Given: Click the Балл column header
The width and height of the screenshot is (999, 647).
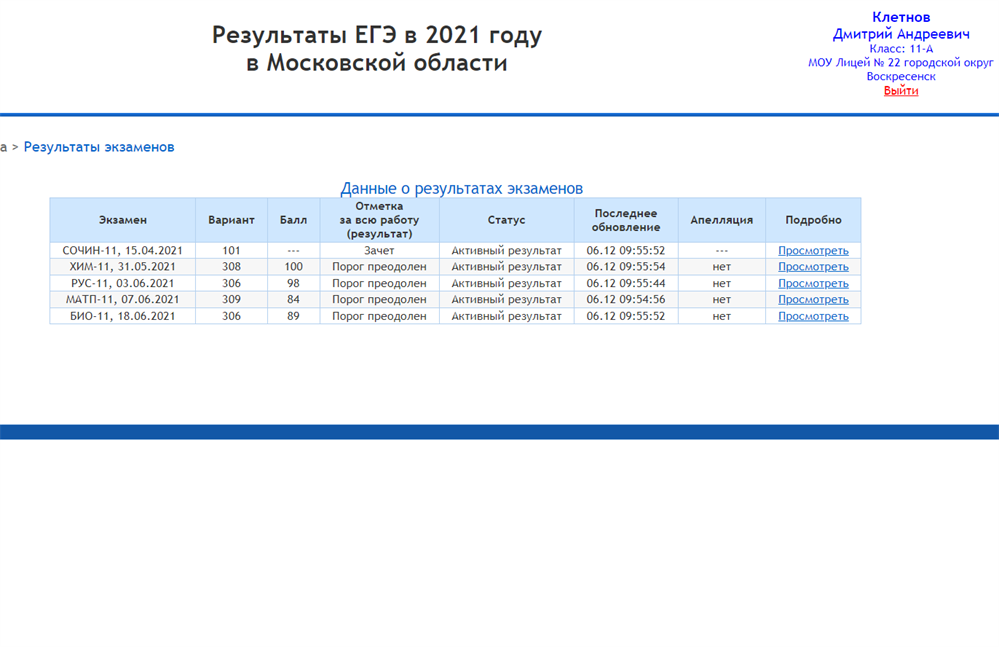Looking at the screenshot, I should pos(293,220).
